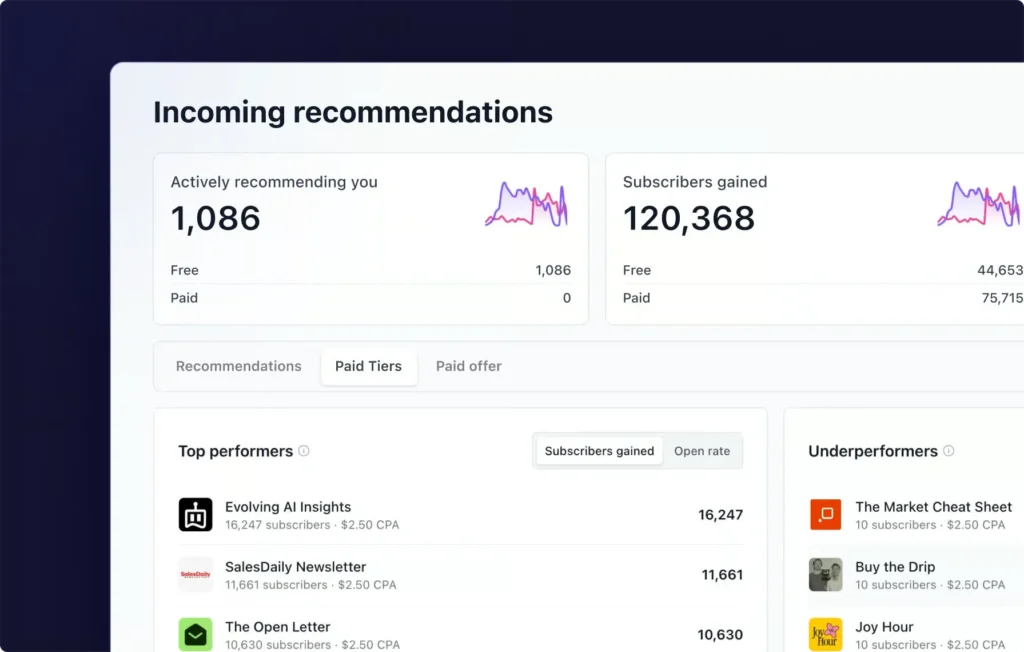Click the Free label in Actively recommending card
This screenshot has width=1024, height=652.
coord(185,270)
